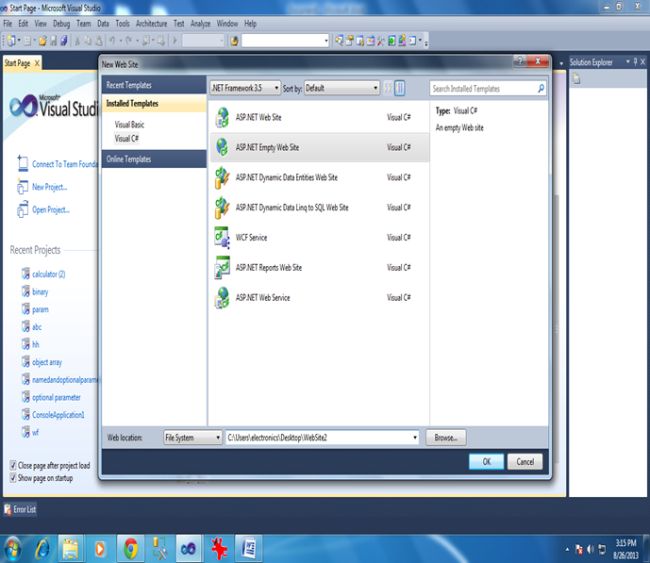Select the Dynamic Data Linq to SQL icon
Screen dimensions: 650x563
tap(222, 207)
